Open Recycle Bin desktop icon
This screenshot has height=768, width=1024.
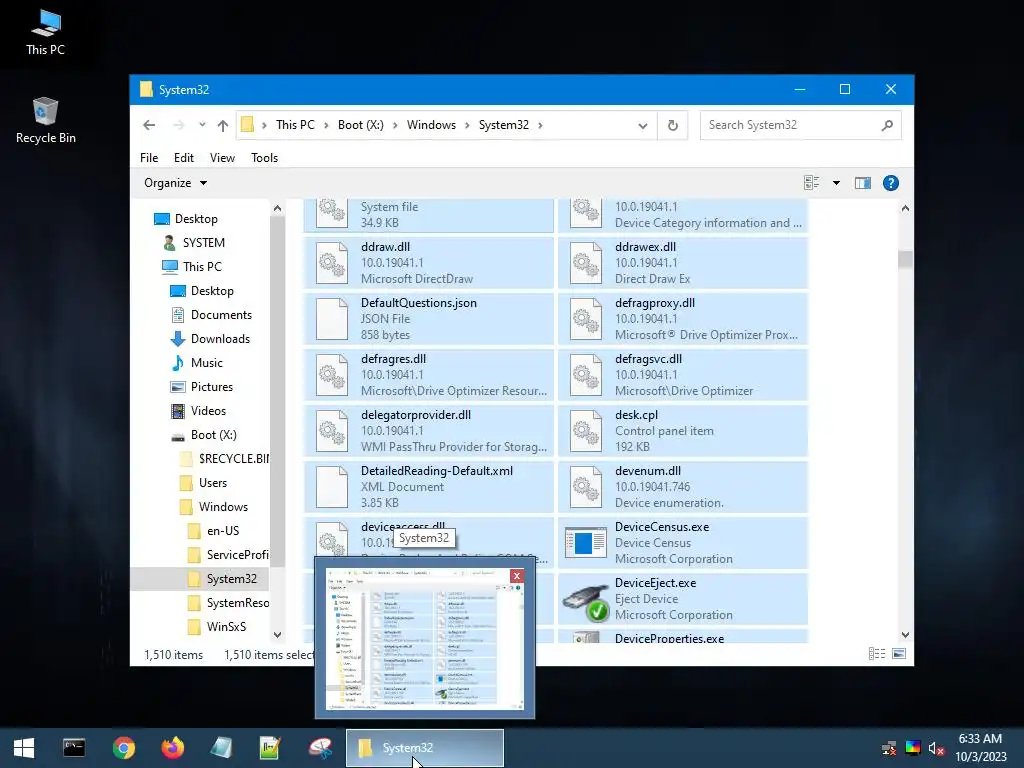(45, 121)
